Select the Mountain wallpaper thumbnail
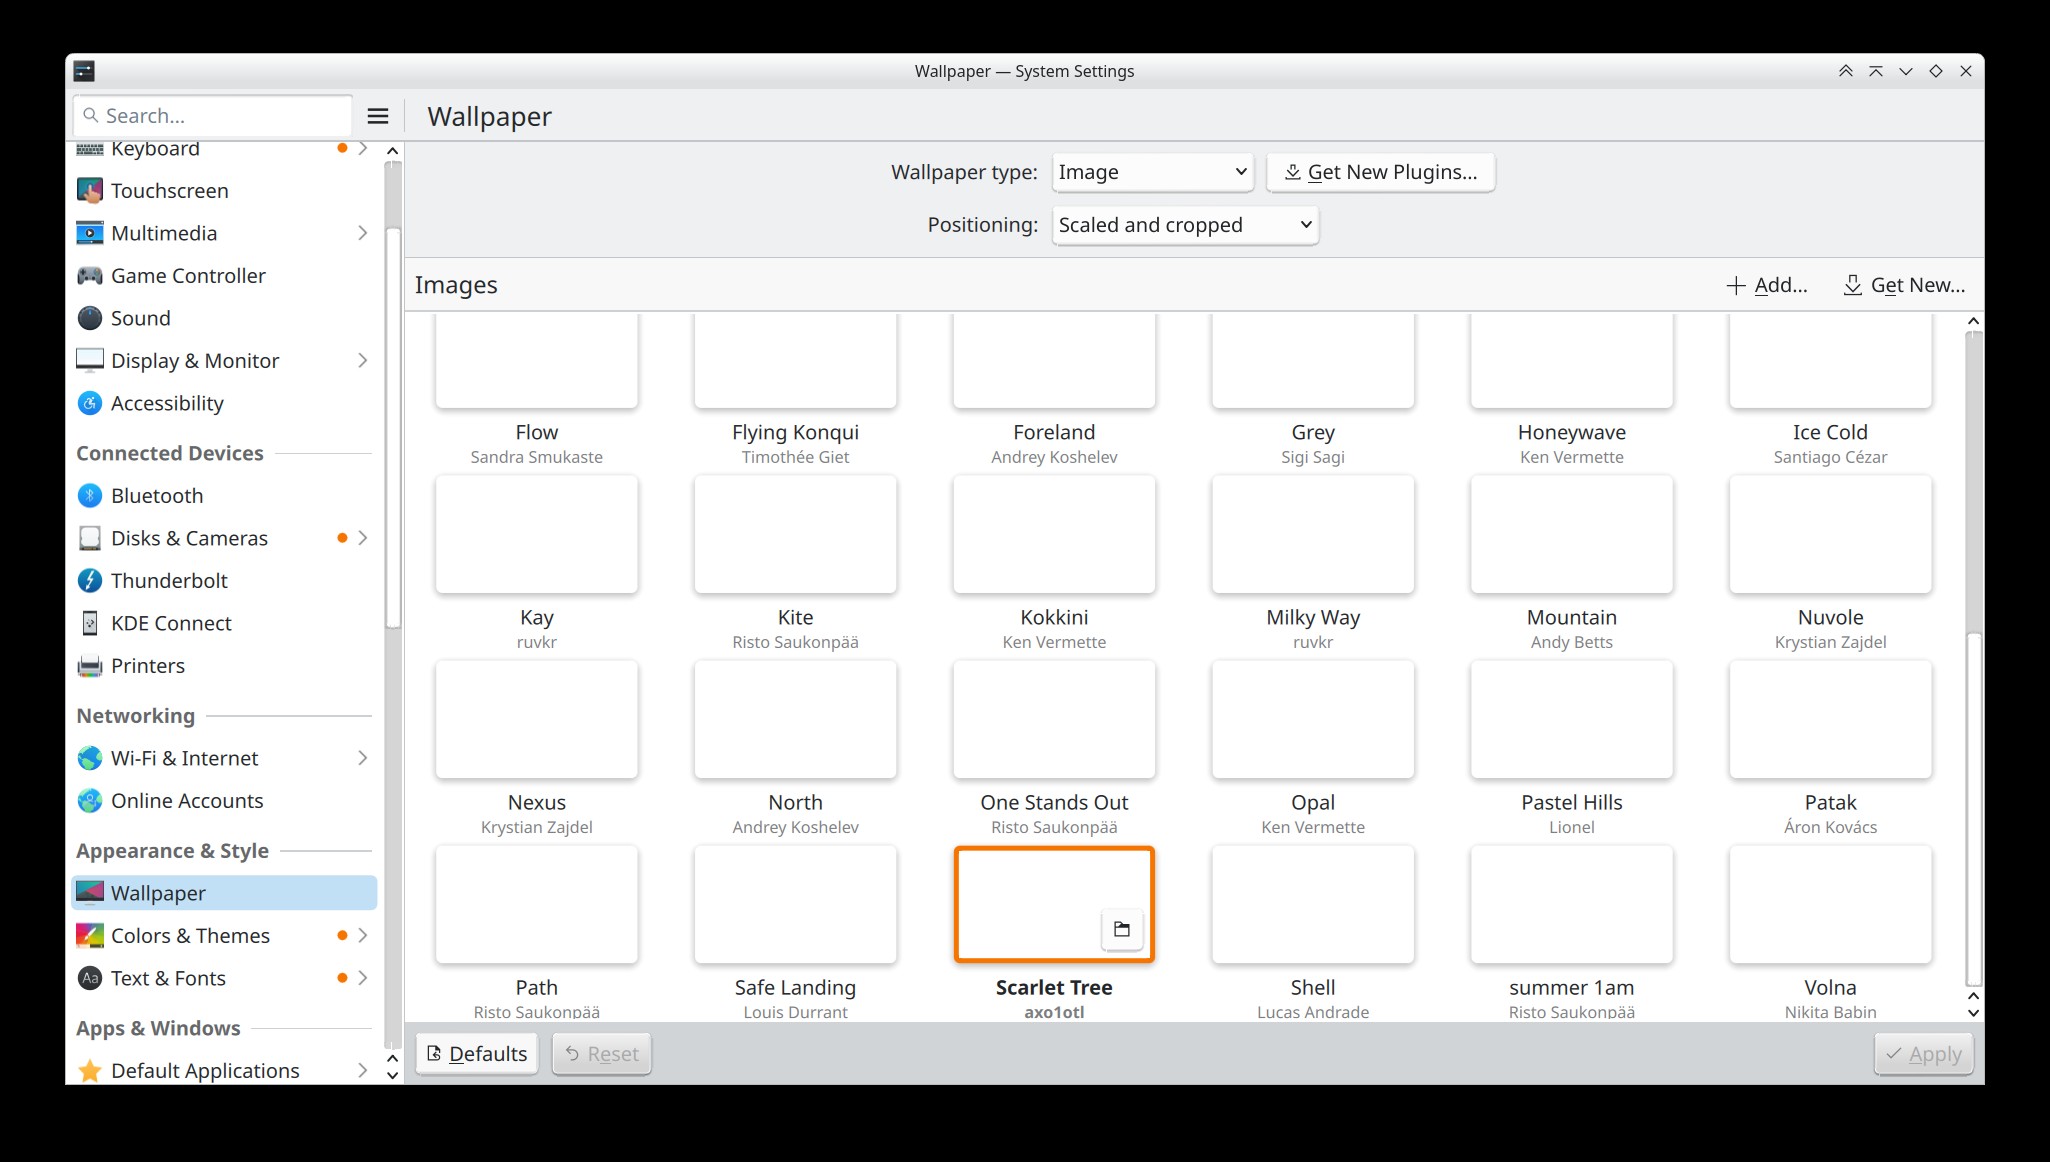The image size is (2050, 1162). coord(1572,534)
